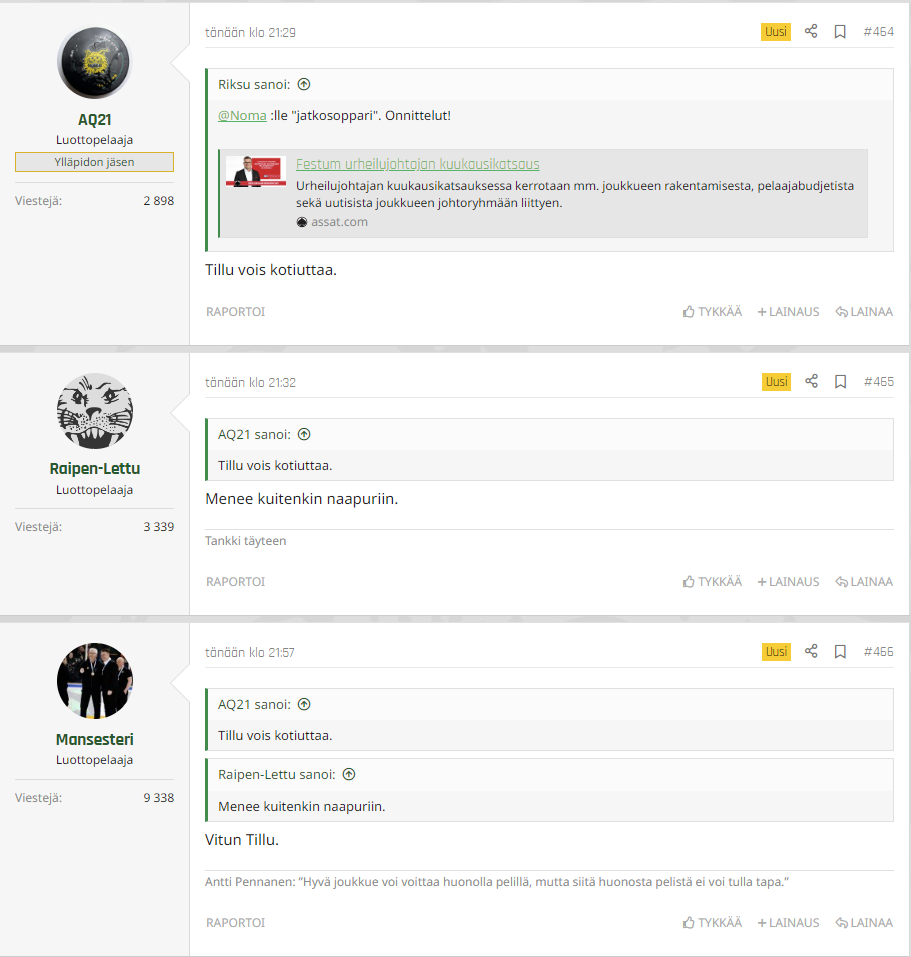The height and width of the screenshot is (957, 911).
Task: Like AQ21's post with TYKKÄÄ
Action: tap(712, 312)
